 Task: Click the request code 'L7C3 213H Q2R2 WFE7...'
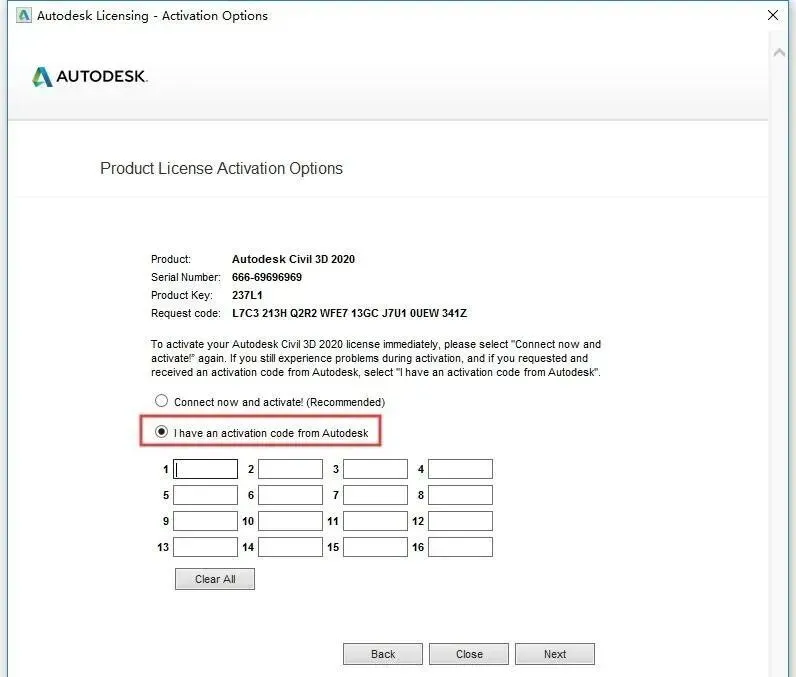[349, 313]
